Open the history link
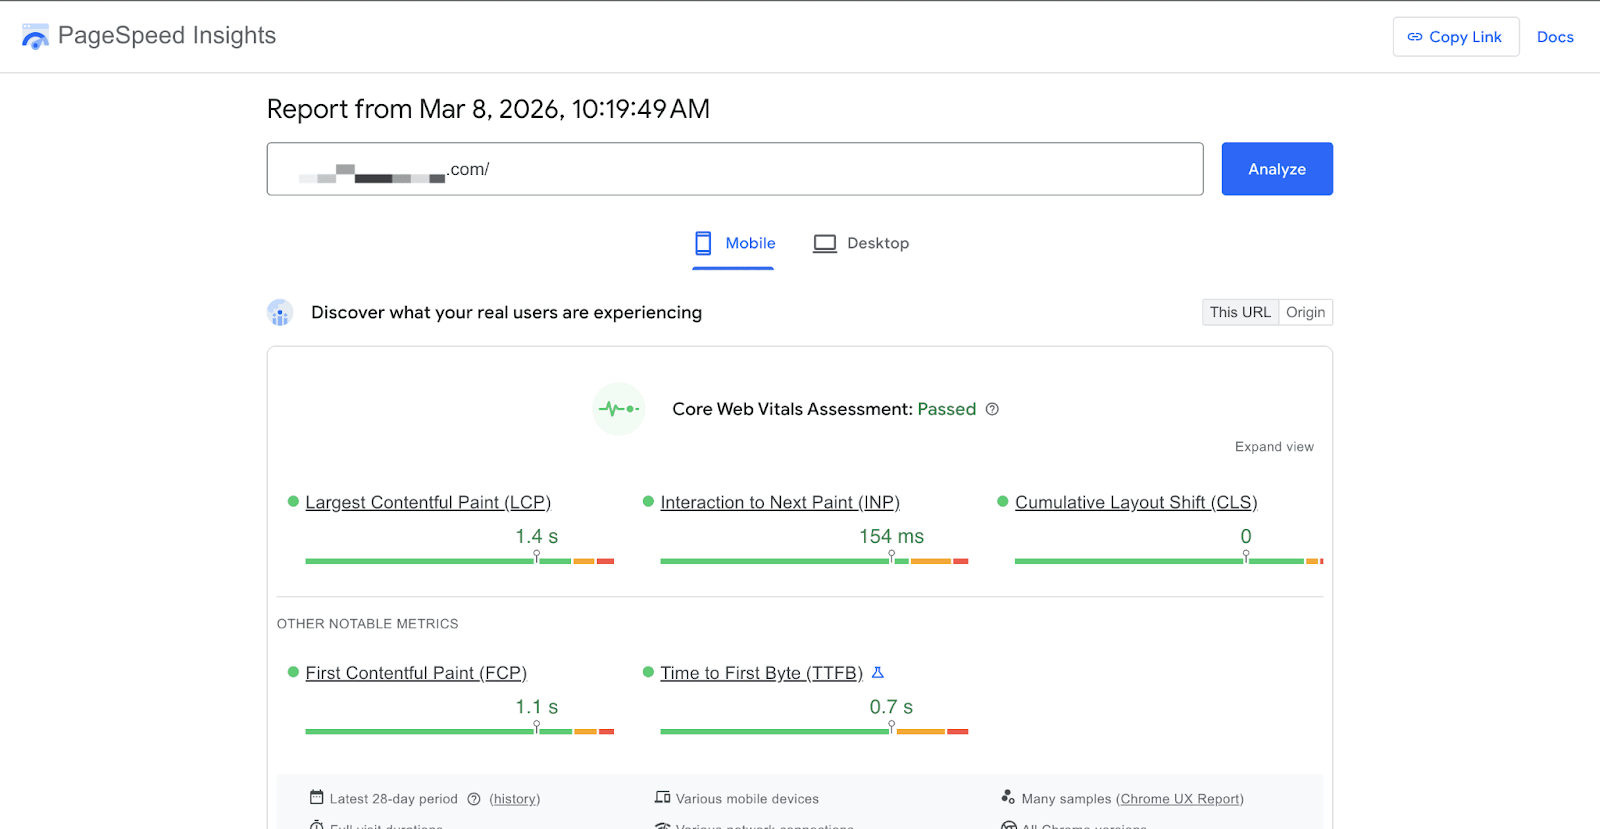The height and width of the screenshot is (829, 1600). coord(515,799)
